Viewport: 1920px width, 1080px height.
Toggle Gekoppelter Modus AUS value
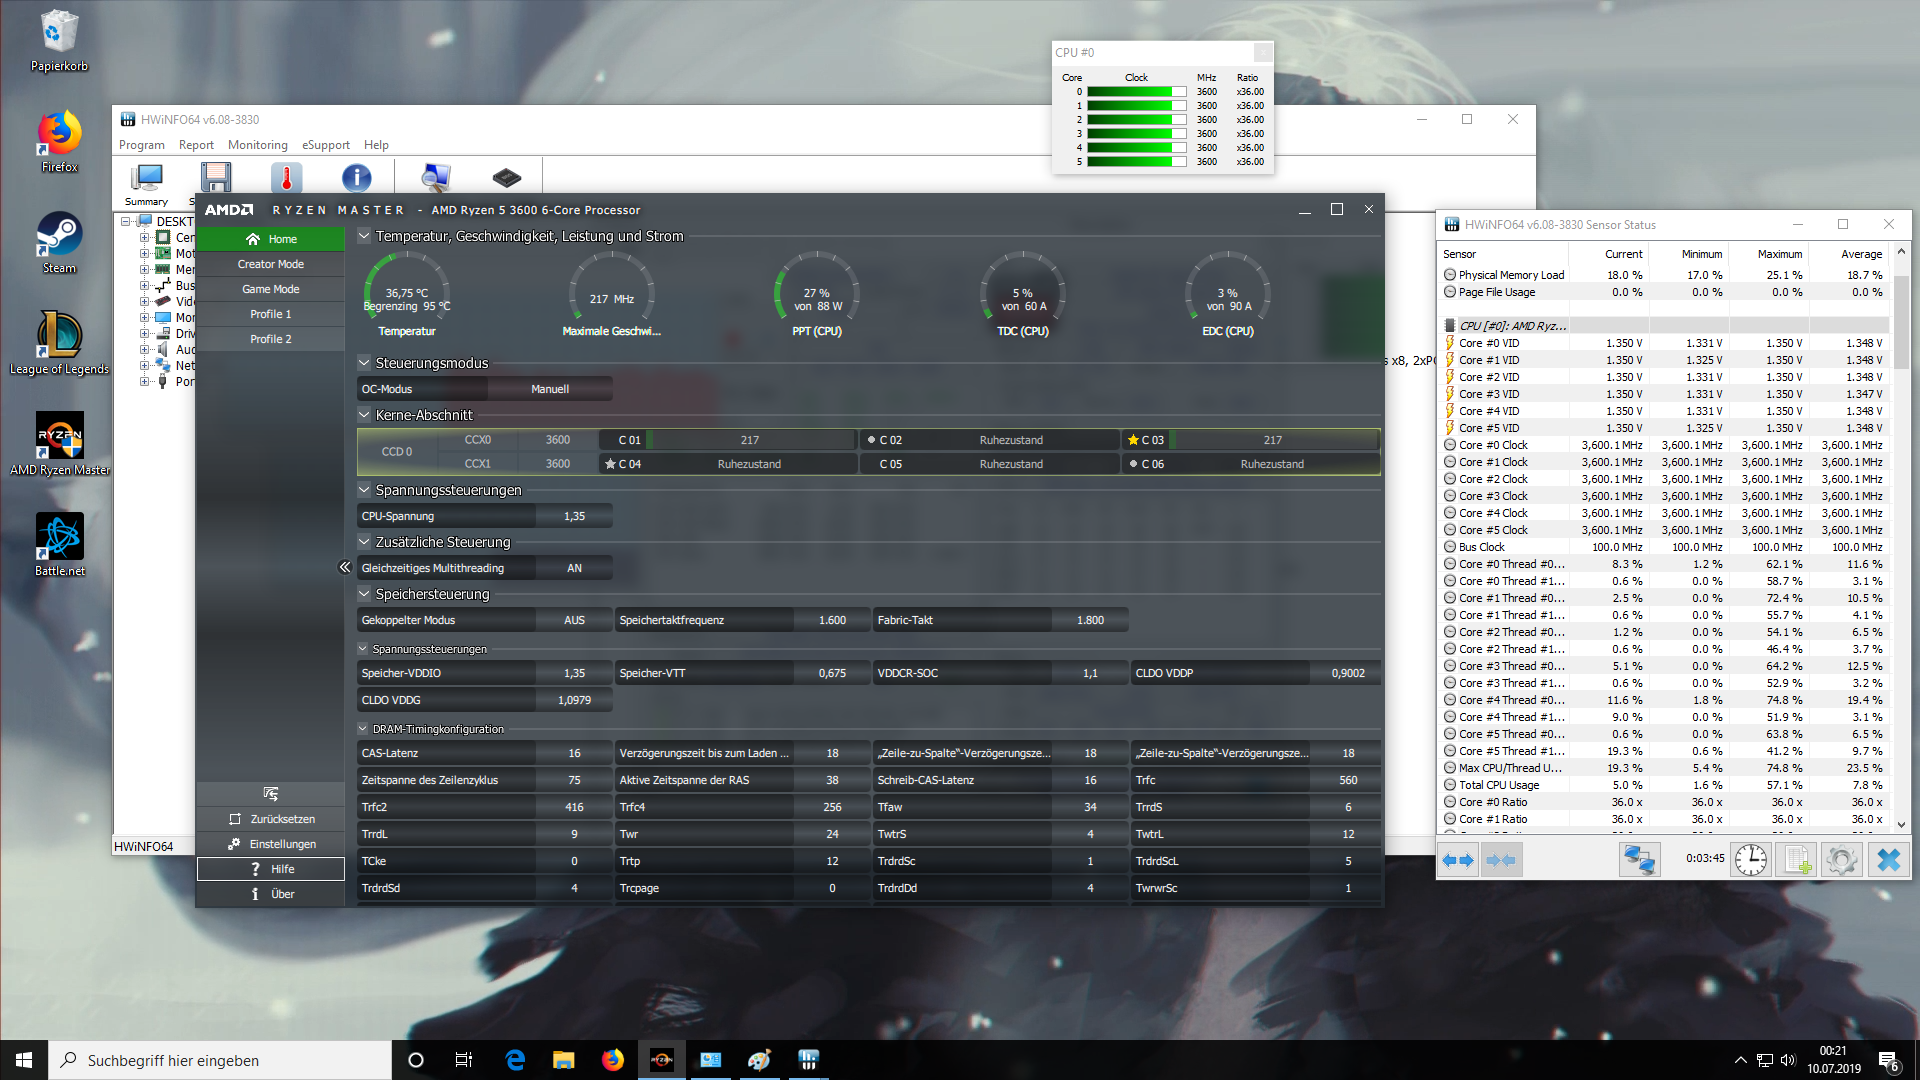[x=574, y=620]
